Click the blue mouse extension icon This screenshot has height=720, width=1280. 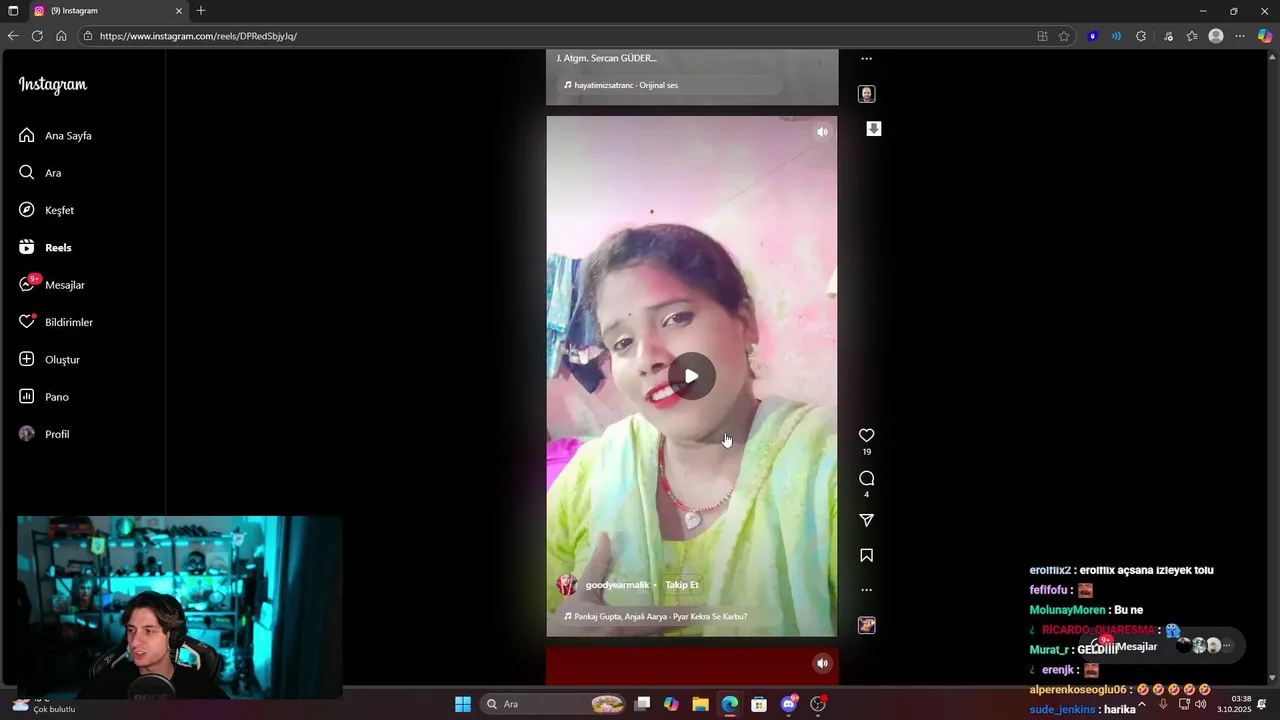(1093, 36)
